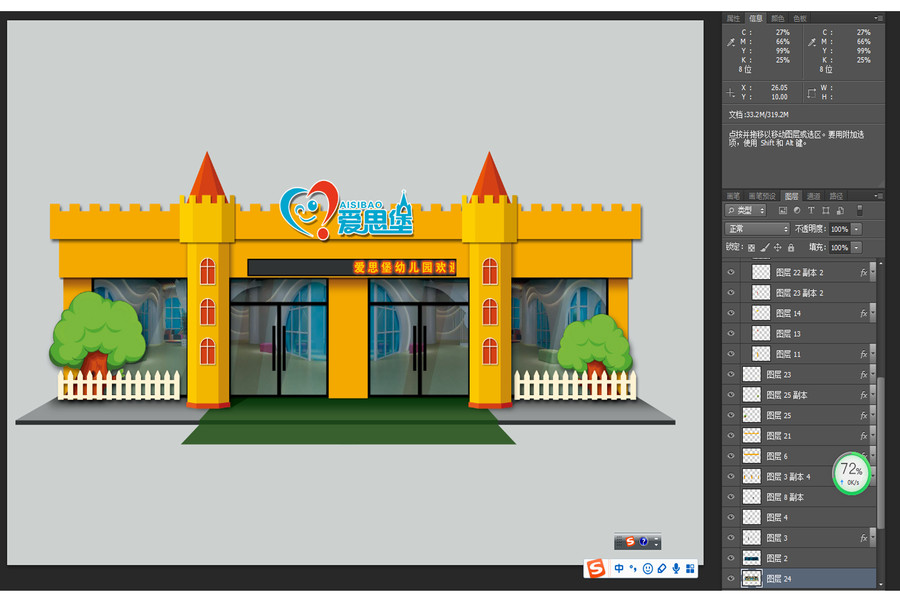Lock transparent pixels icon
The width and height of the screenshot is (900, 600).
[x=751, y=247]
